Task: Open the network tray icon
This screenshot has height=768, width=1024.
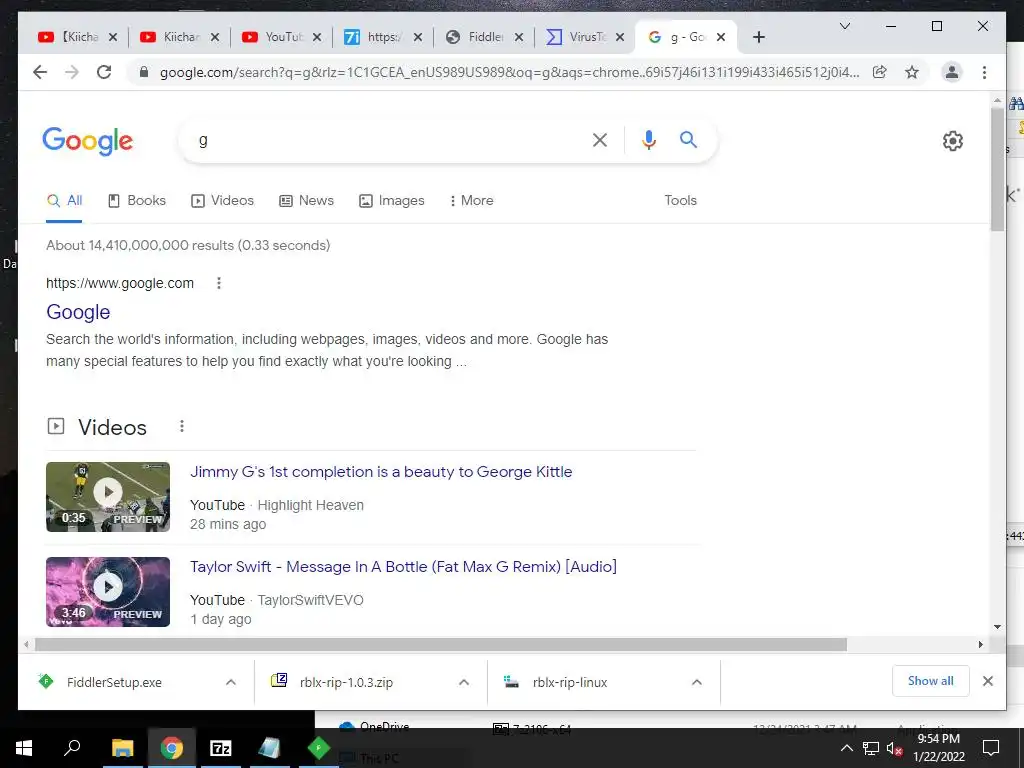Action: [871, 748]
